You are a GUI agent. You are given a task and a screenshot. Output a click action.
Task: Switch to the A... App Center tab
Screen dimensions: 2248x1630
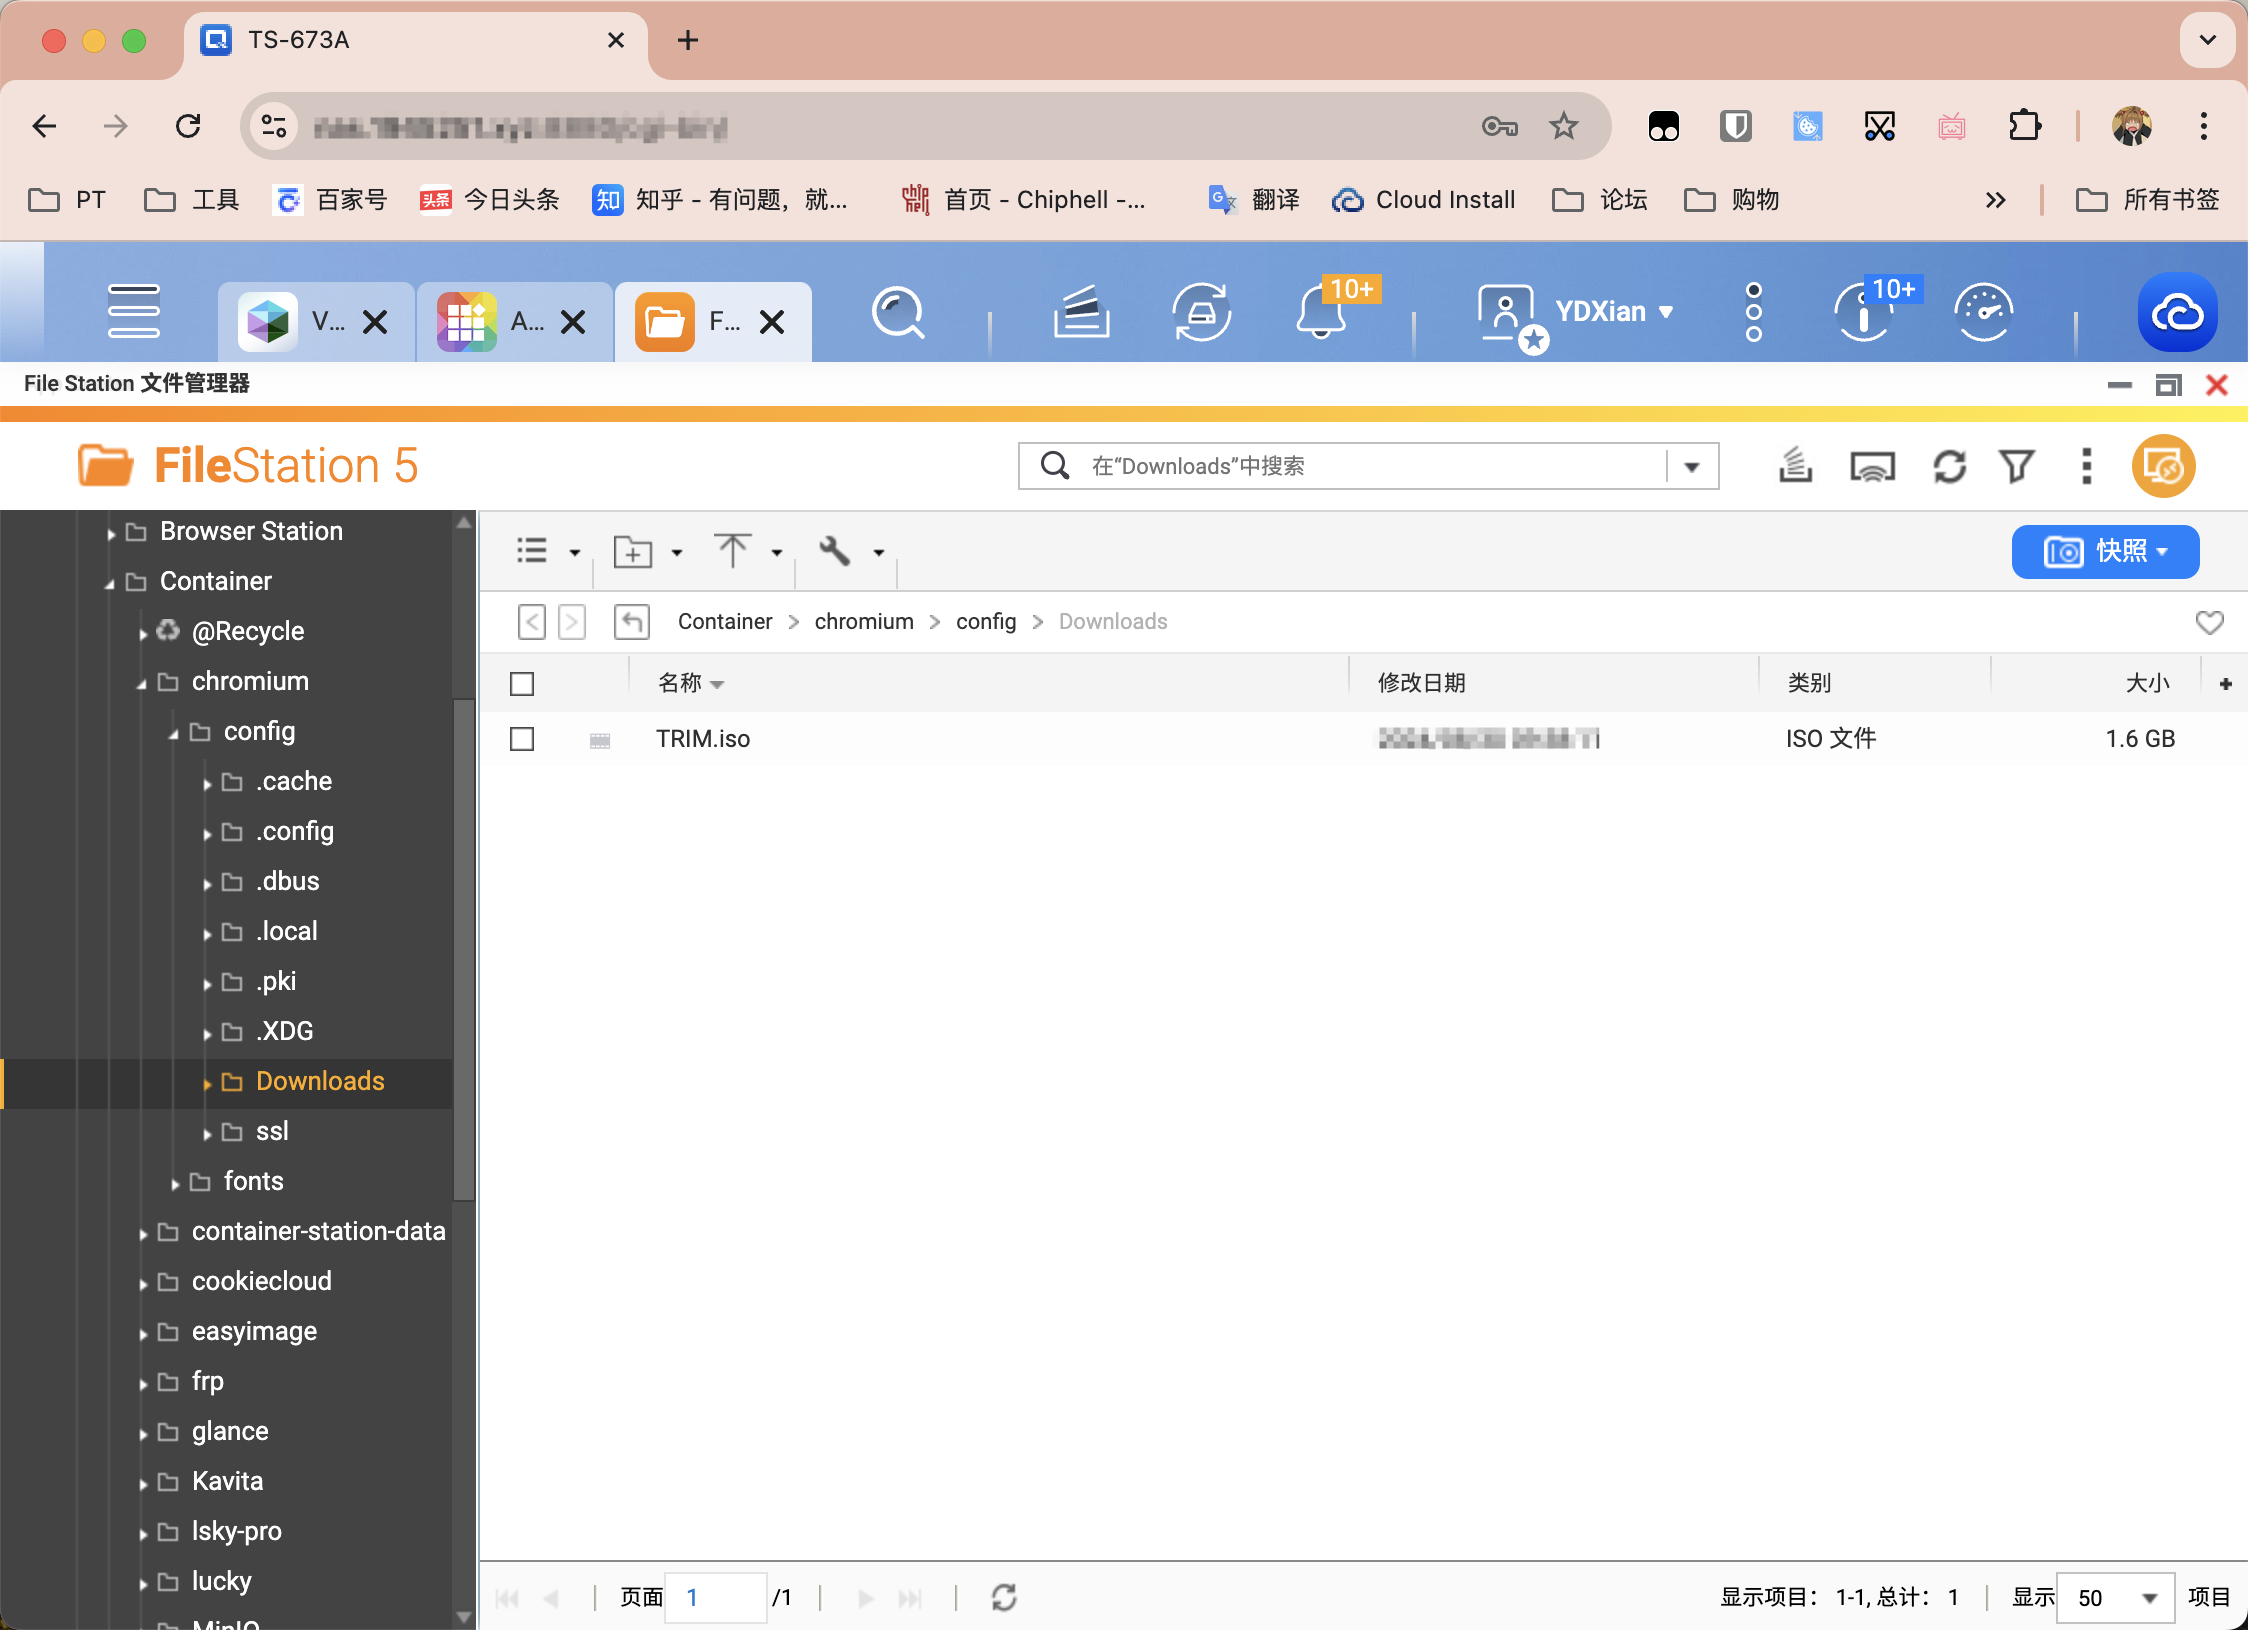[513, 321]
